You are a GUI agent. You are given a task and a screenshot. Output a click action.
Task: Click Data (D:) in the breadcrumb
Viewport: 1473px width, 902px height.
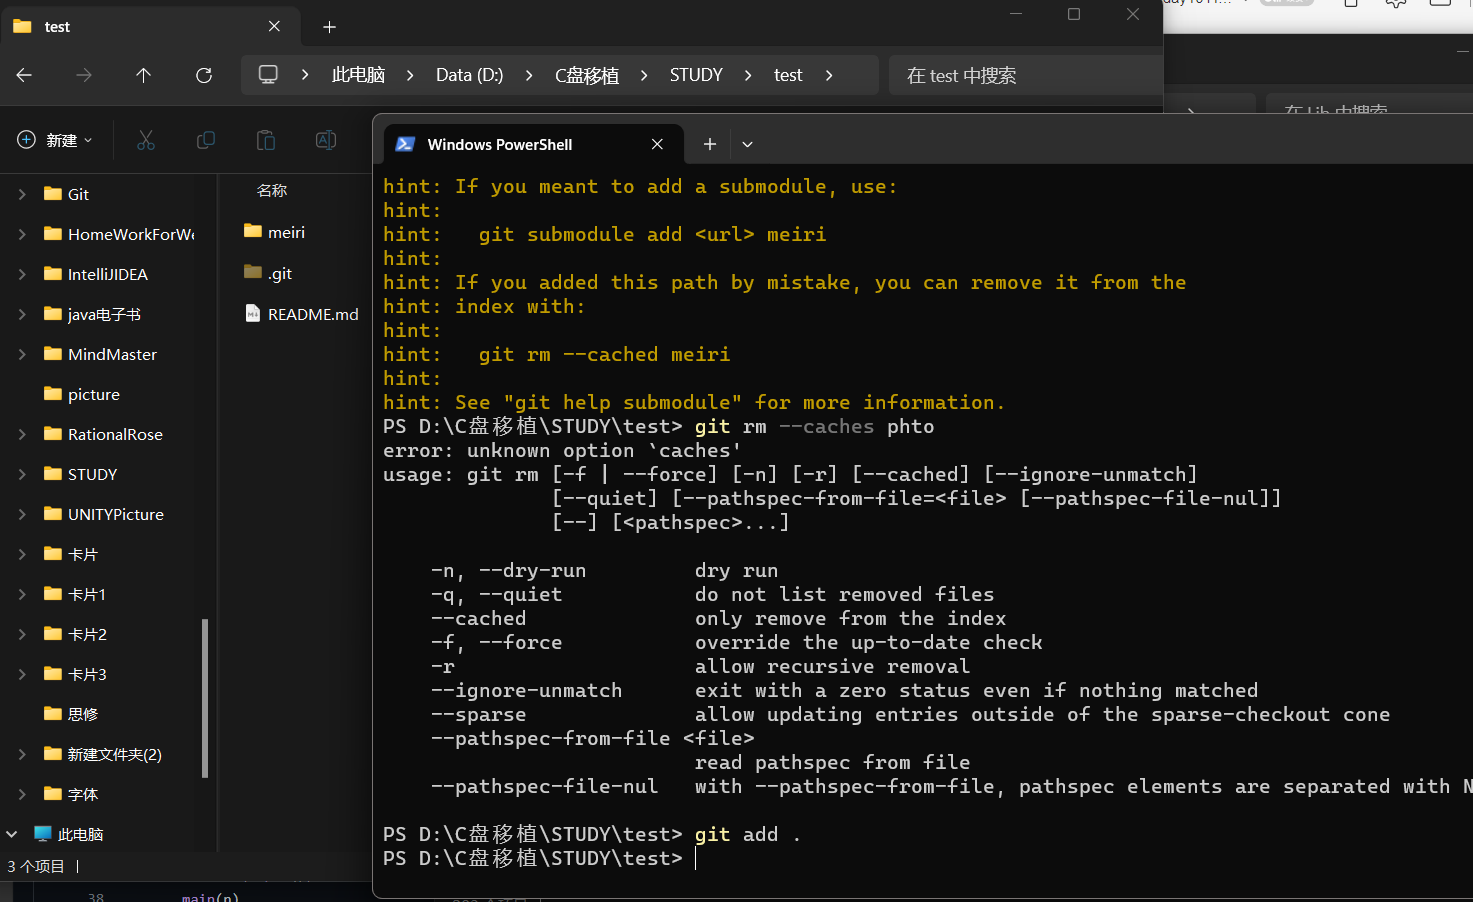469,75
